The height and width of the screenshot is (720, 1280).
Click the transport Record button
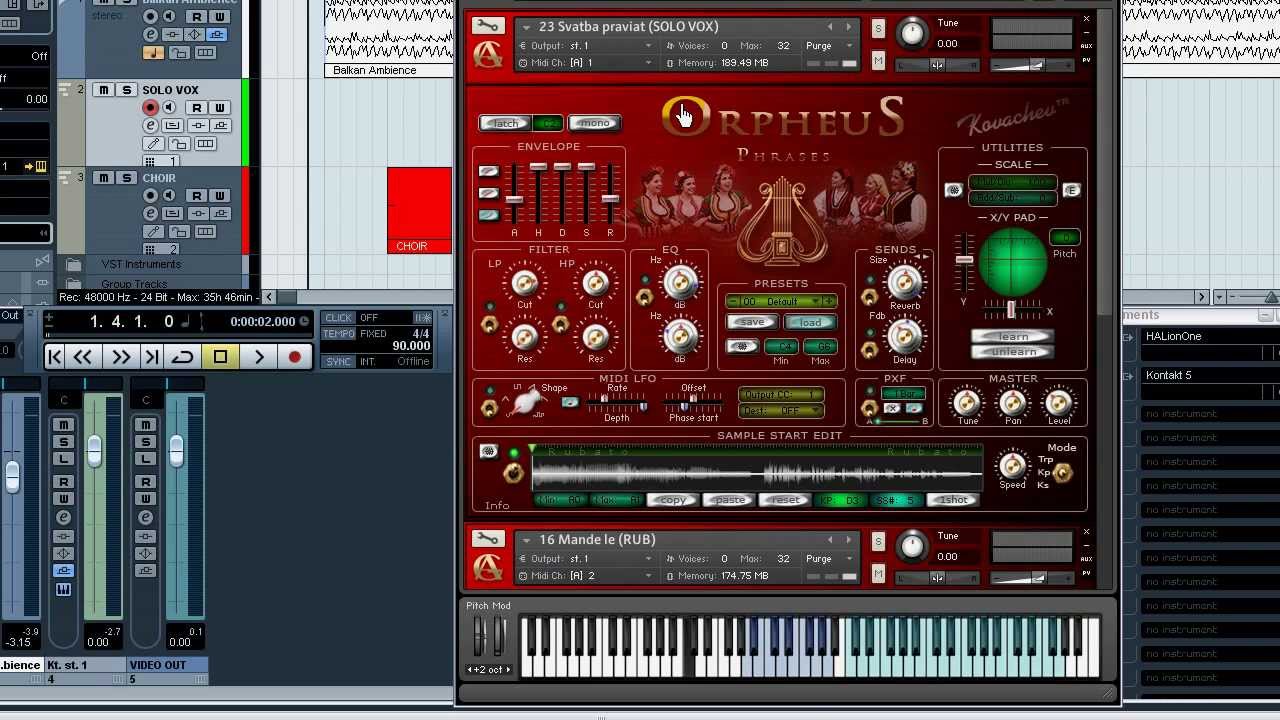(294, 357)
